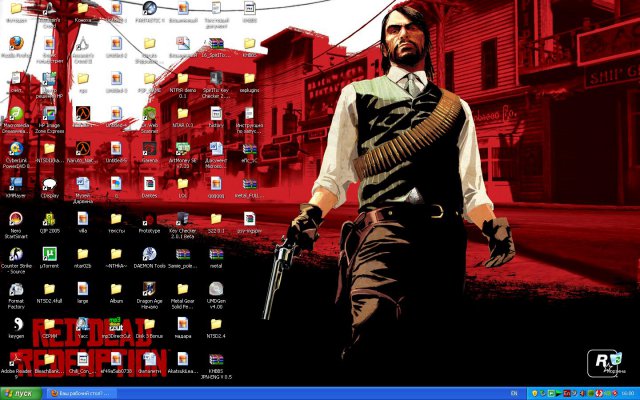The height and width of the screenshot is (400, 640).
Task: Open the Prototype game shortcut
Action: [149, 218]
